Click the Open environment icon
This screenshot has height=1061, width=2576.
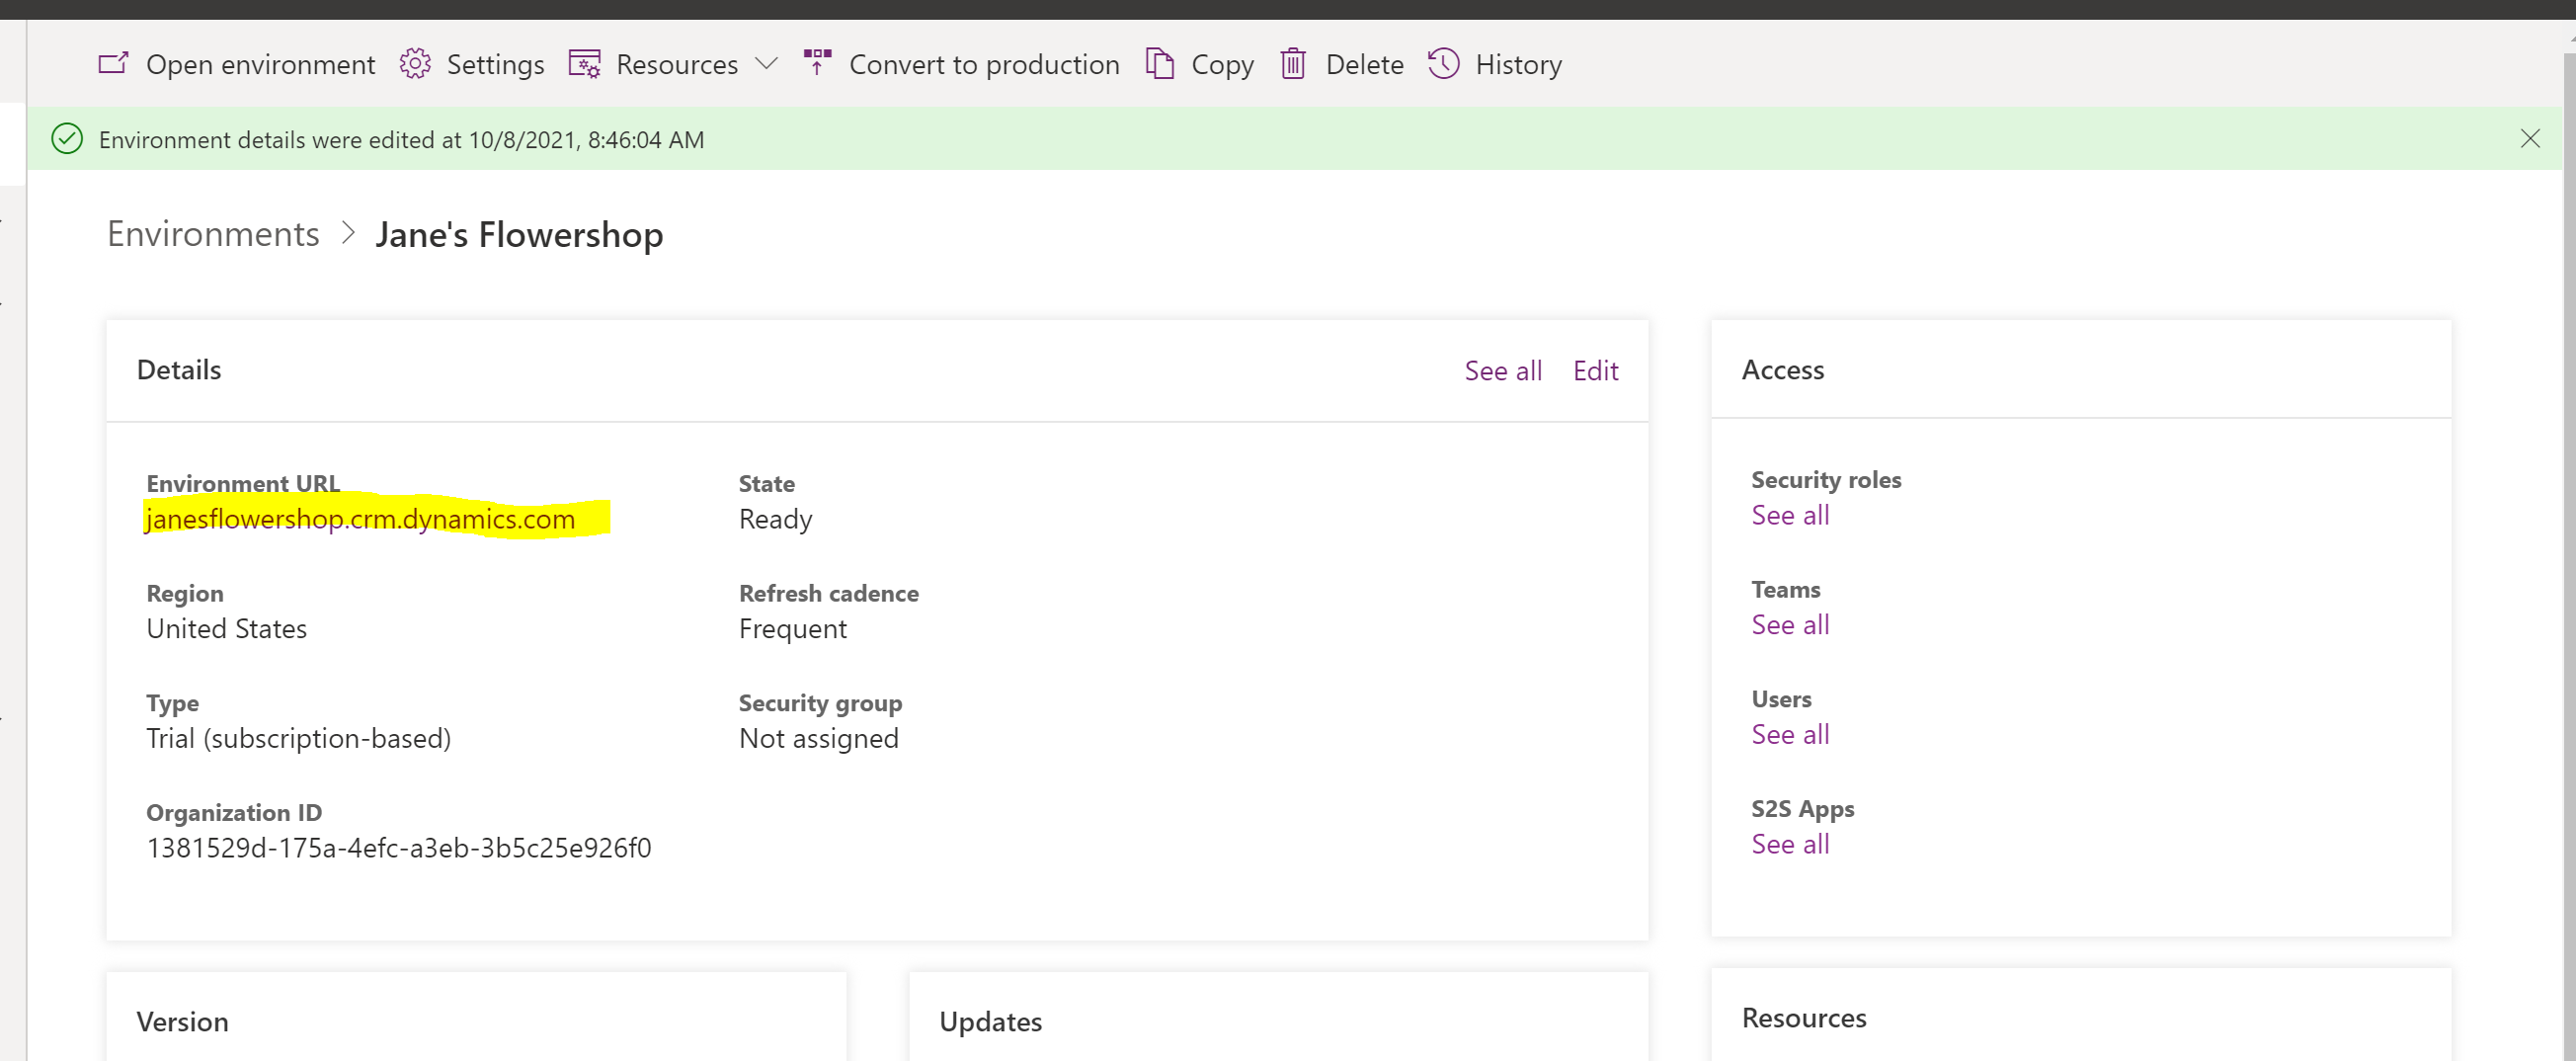[113, 64]
